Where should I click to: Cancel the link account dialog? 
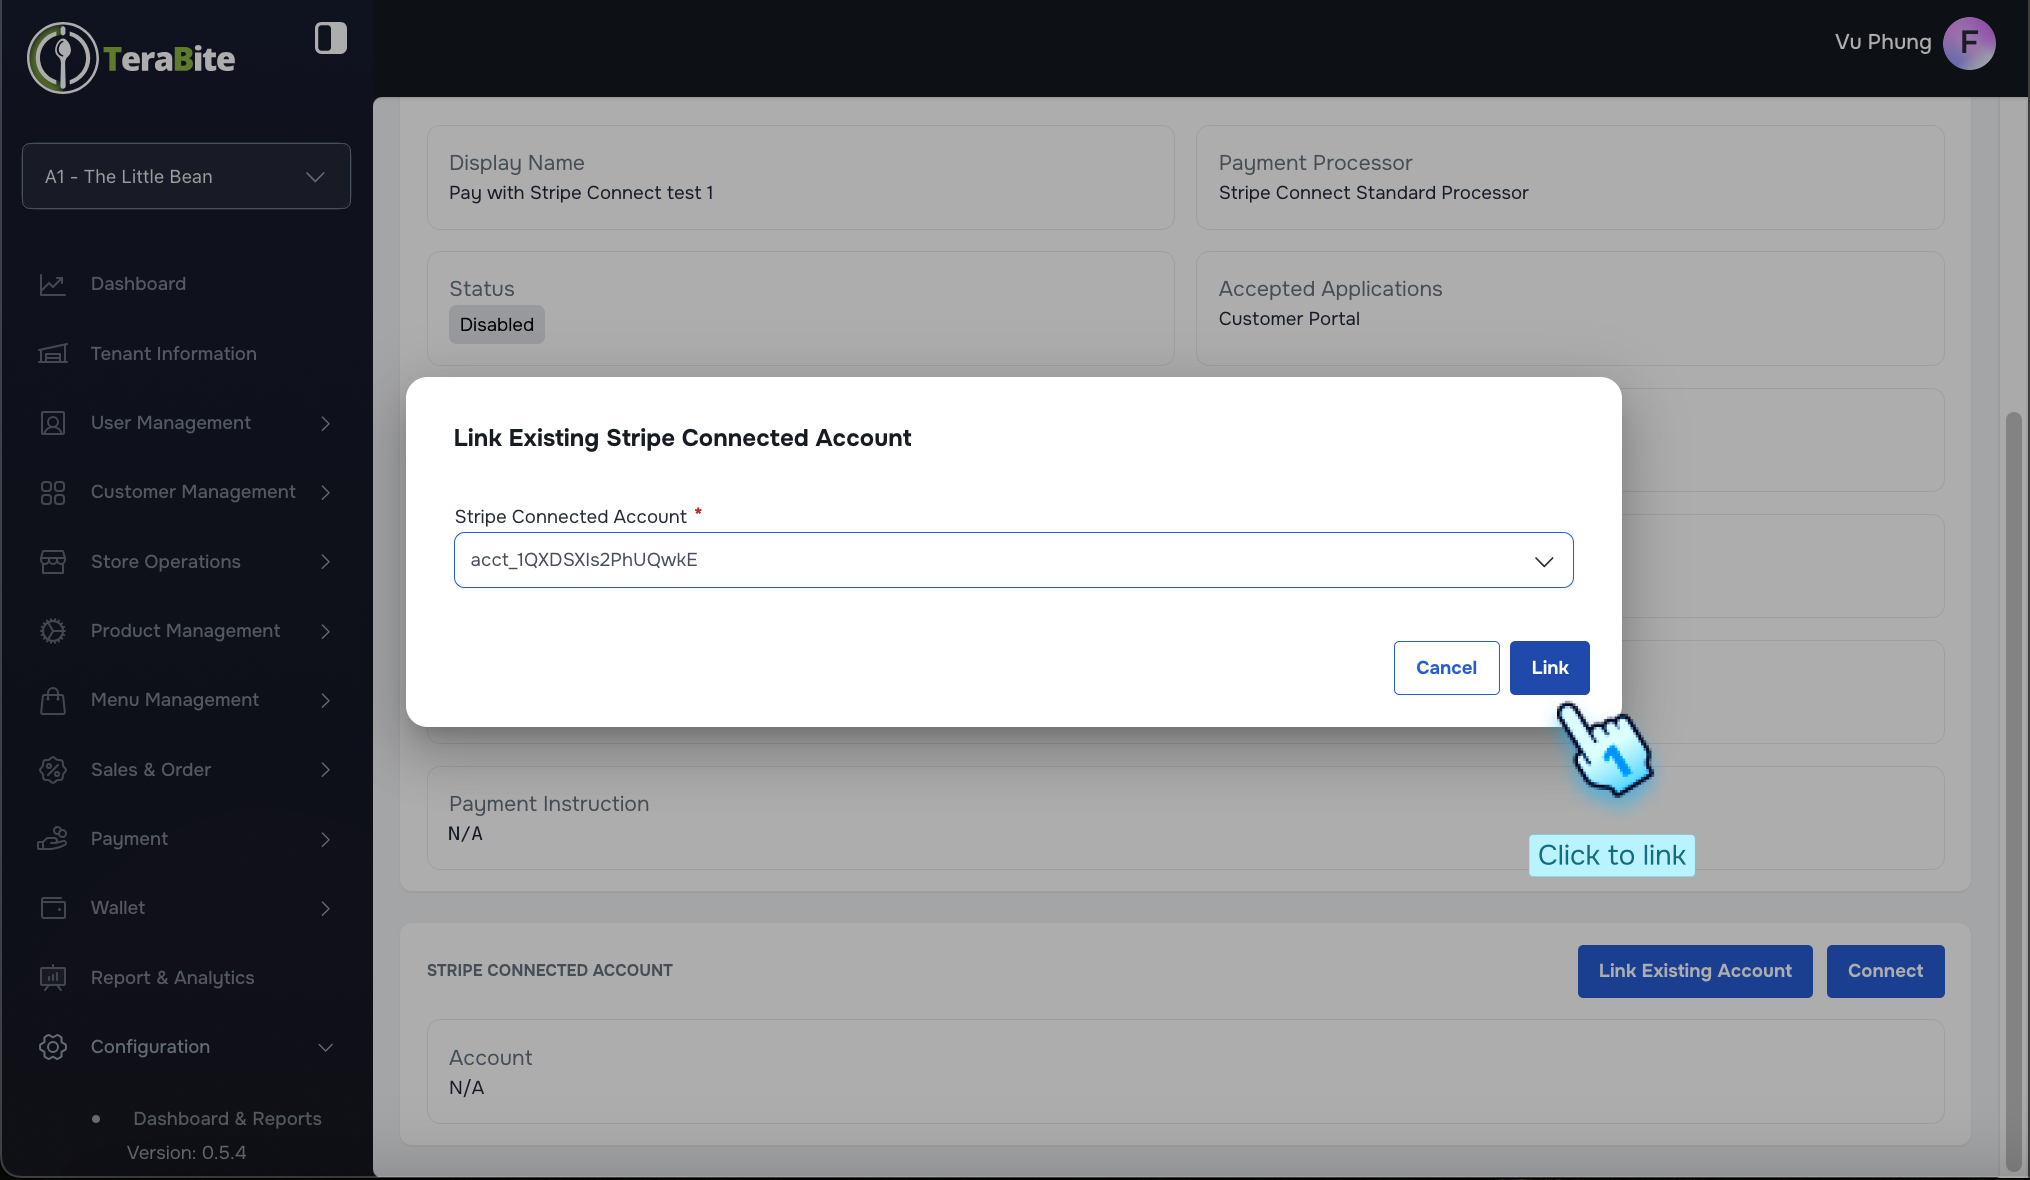(1445, 668)
